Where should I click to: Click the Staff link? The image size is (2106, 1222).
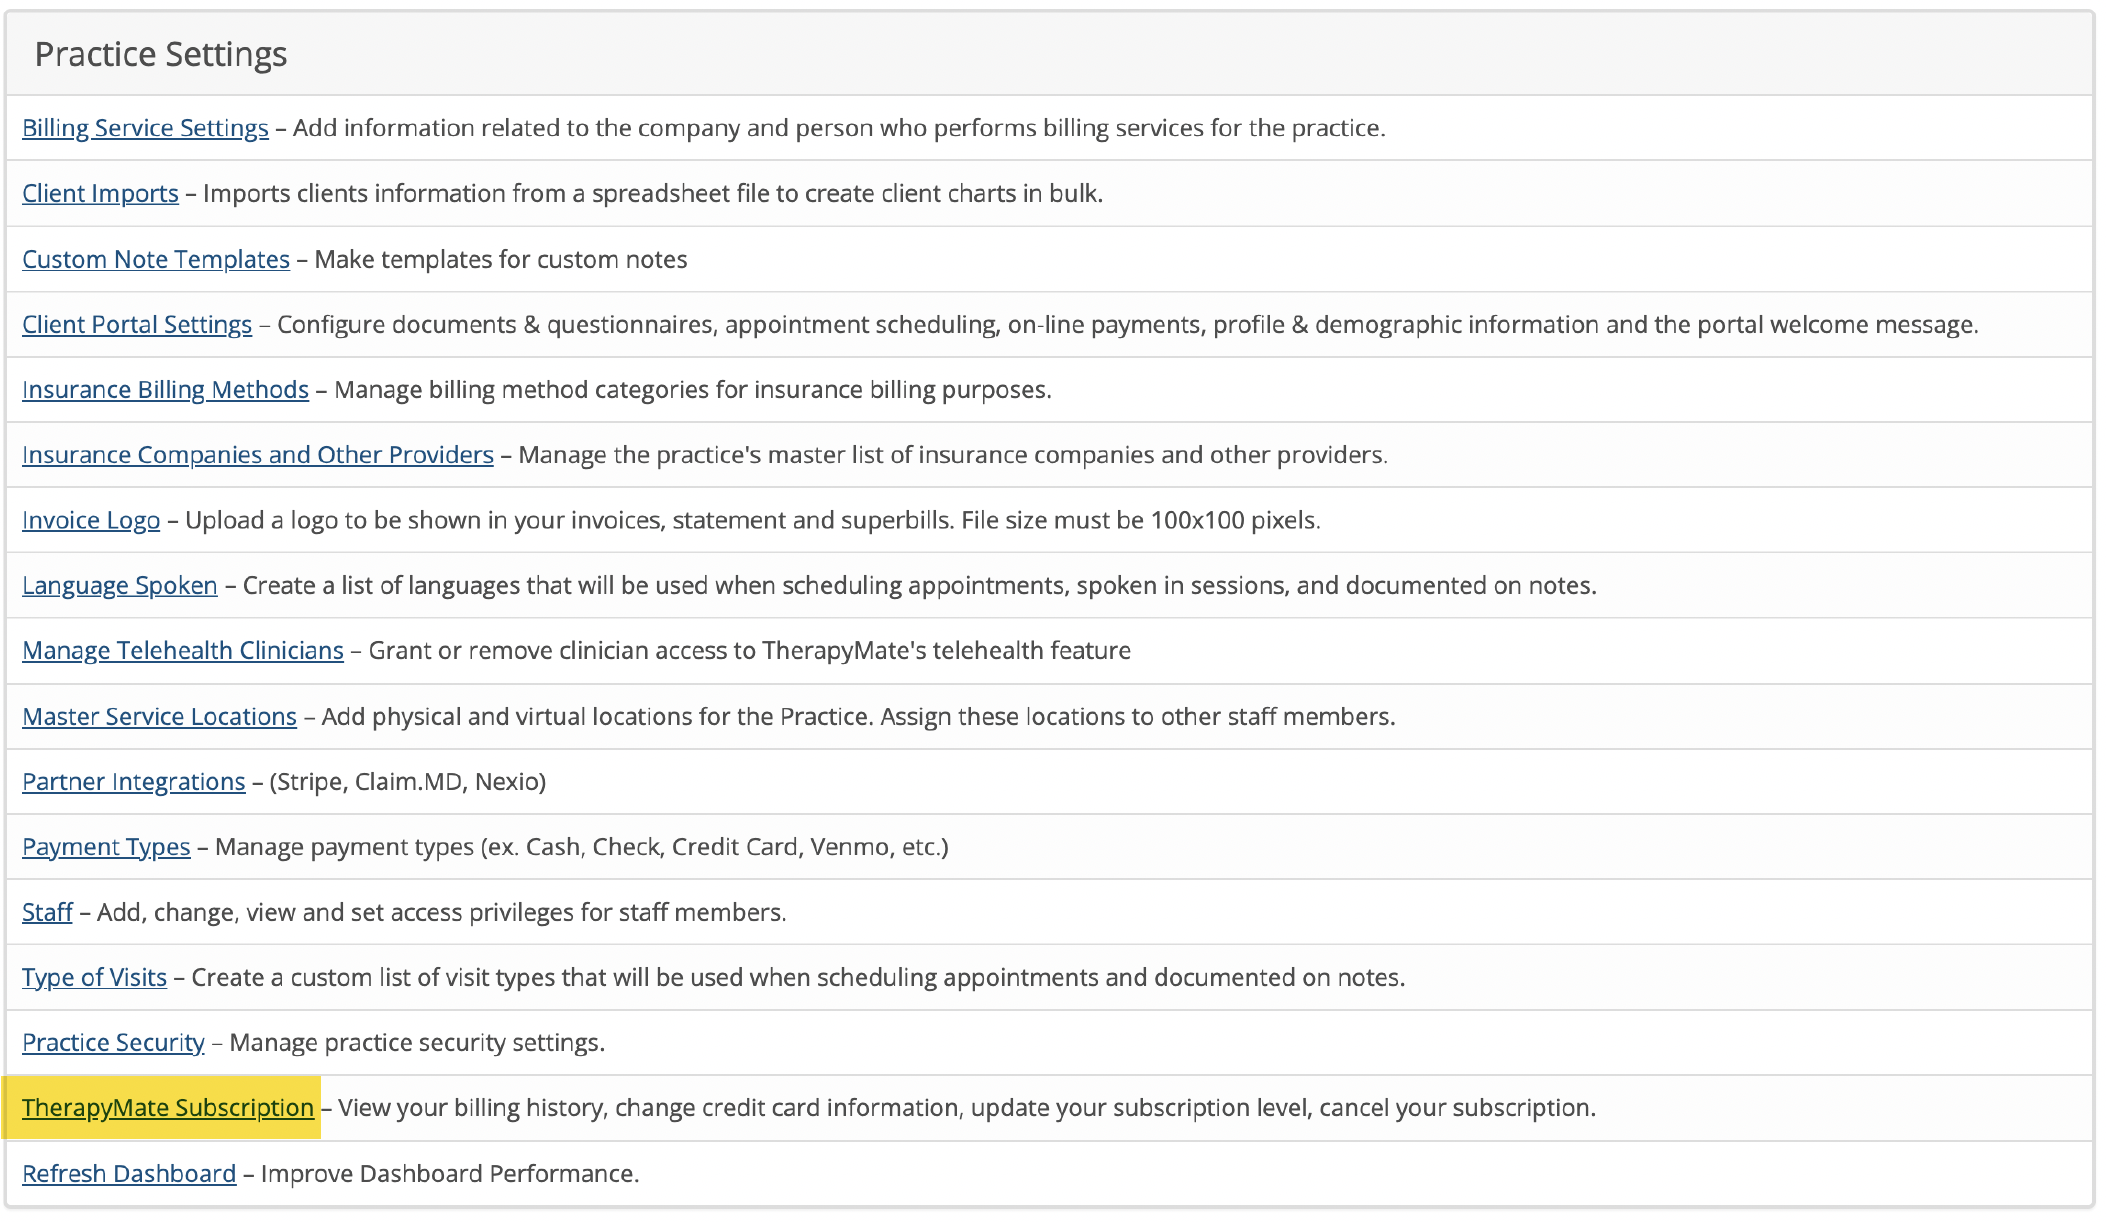[x=47, y=912]
